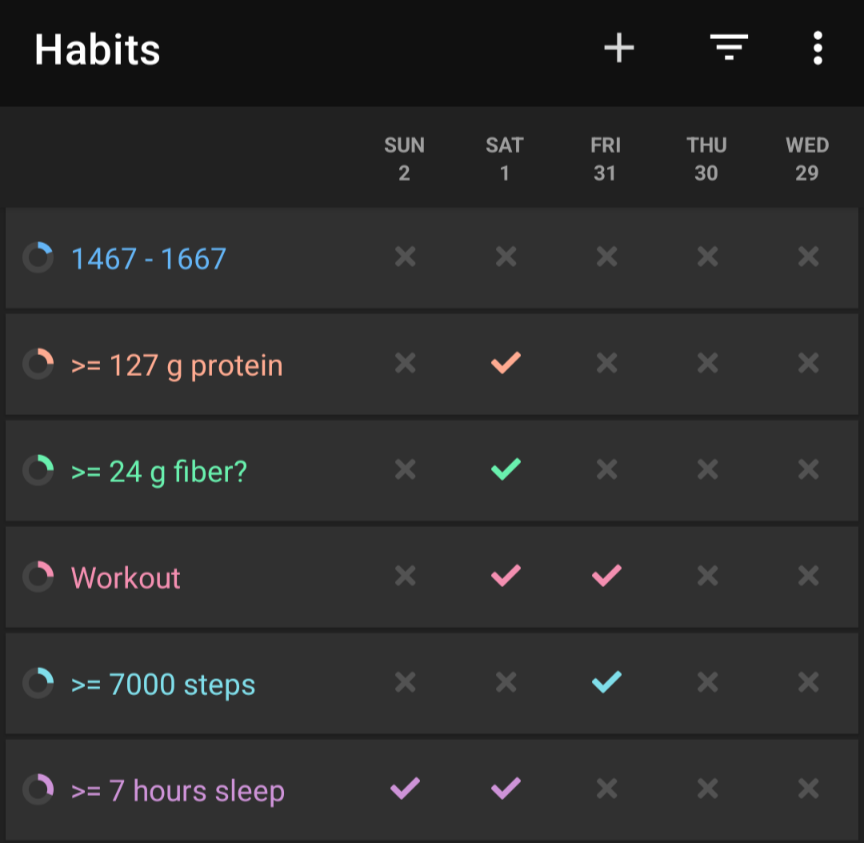Click the pink progress ring for Workout

[x=38, y=577]
